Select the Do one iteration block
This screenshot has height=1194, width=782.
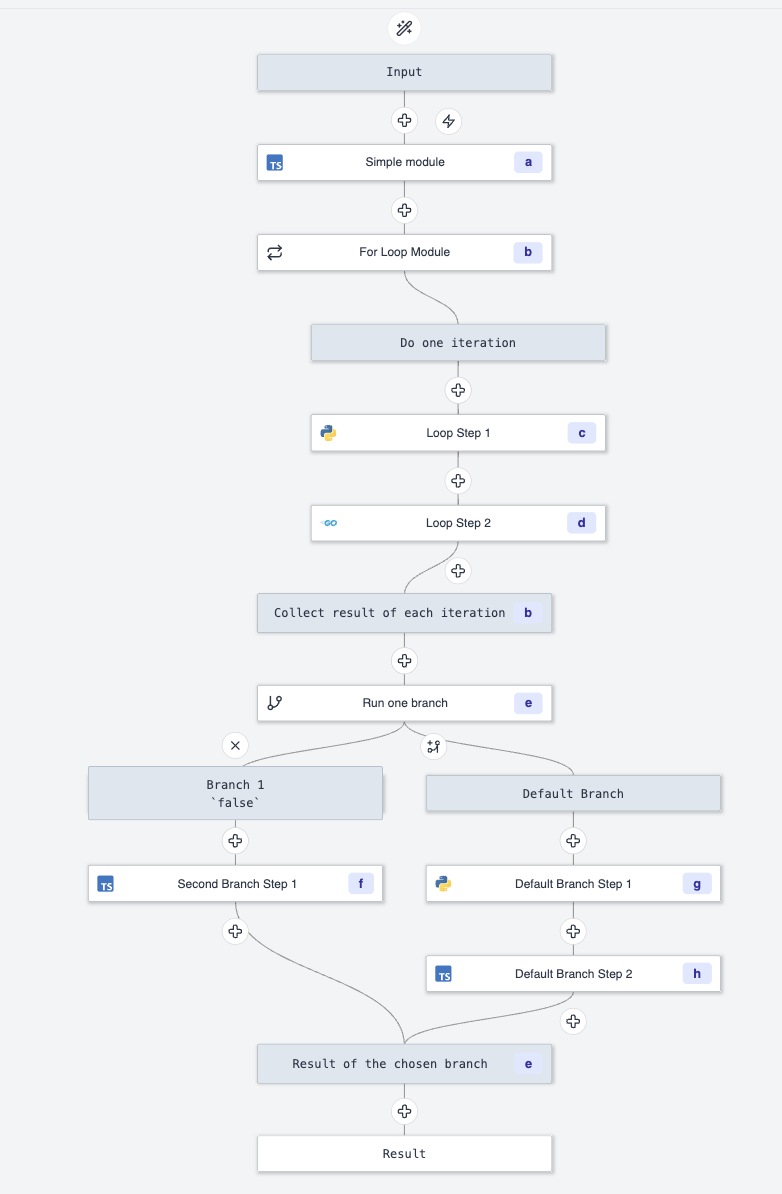(x=457, y=342)
